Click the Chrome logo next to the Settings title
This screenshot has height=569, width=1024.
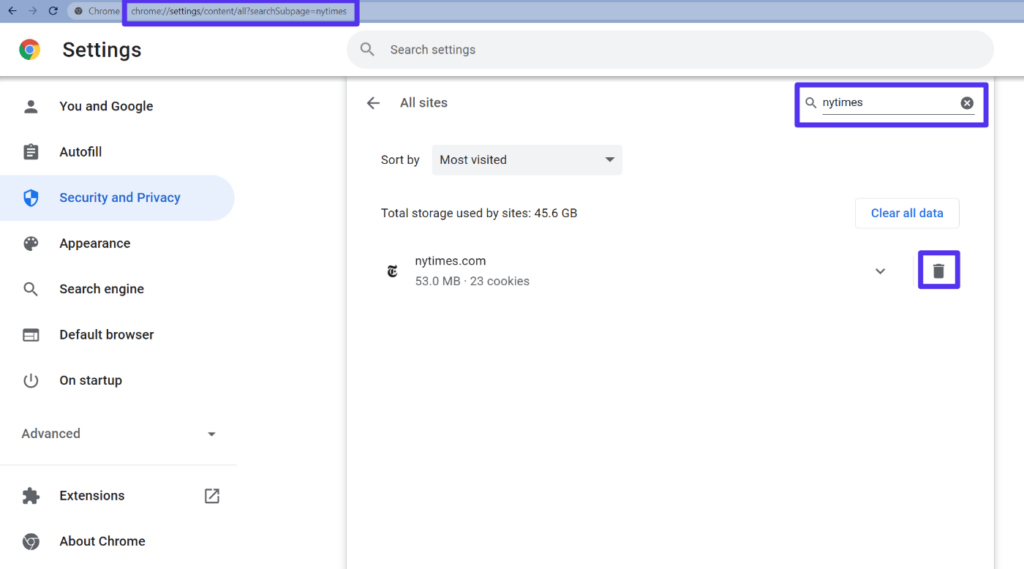tap(29, 50)
